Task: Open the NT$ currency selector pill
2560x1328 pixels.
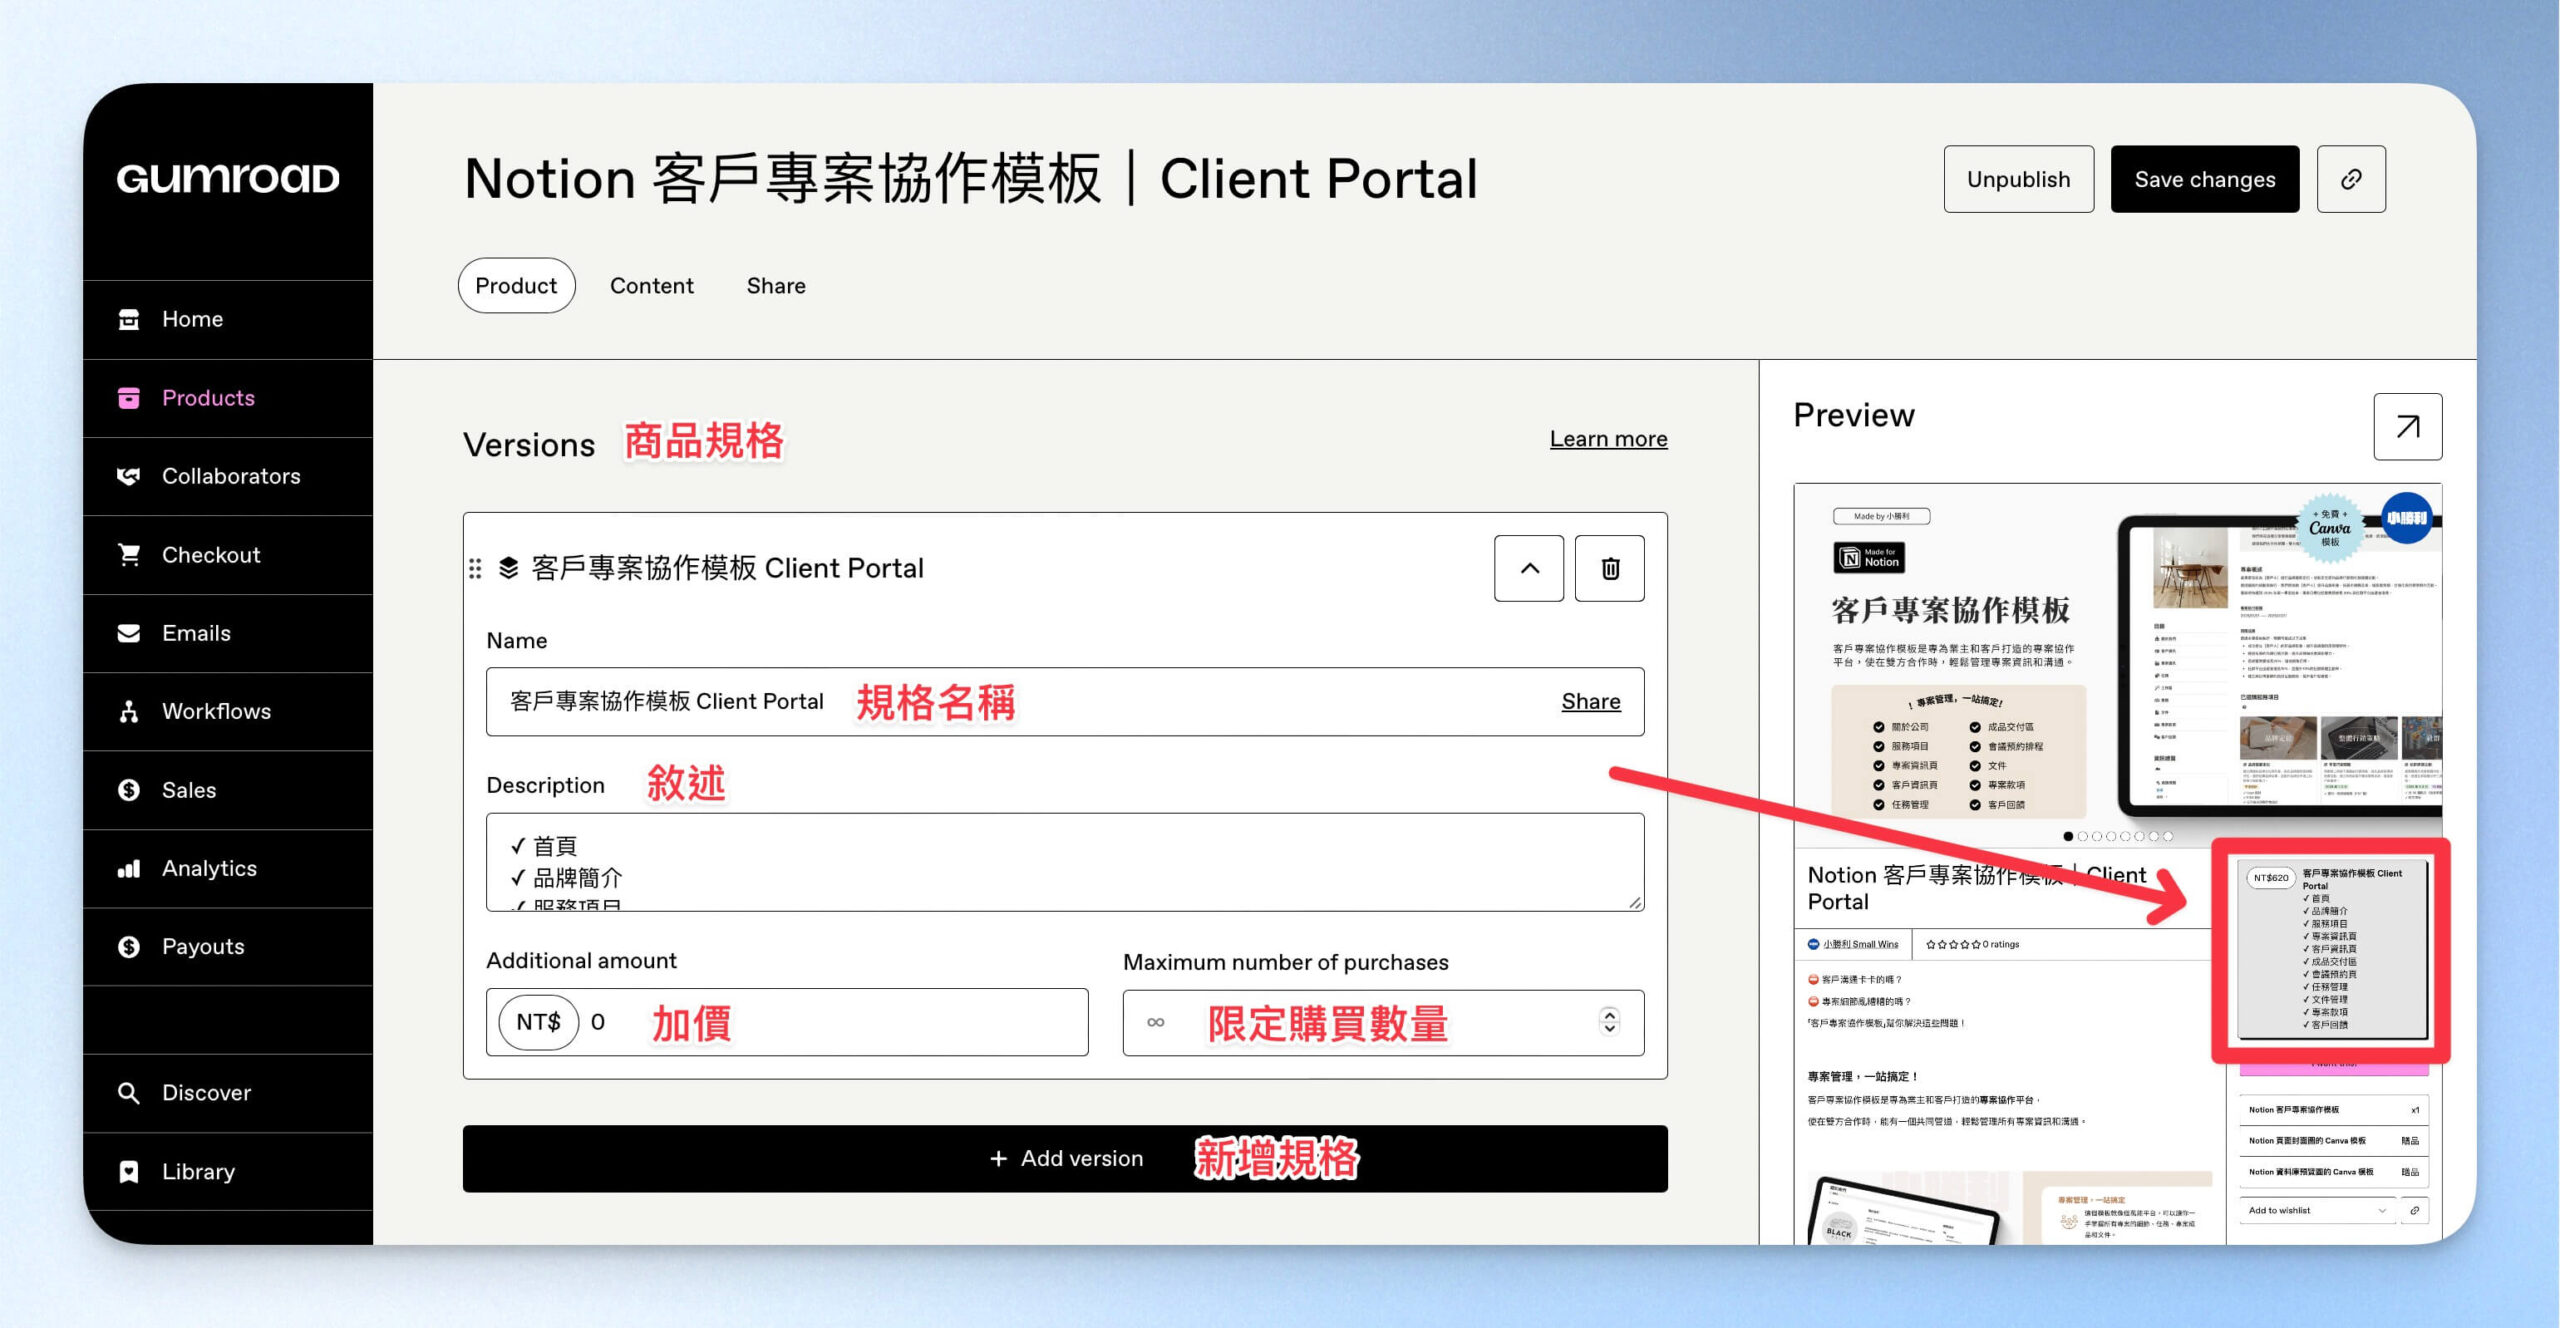Action: coord(538,1022)
